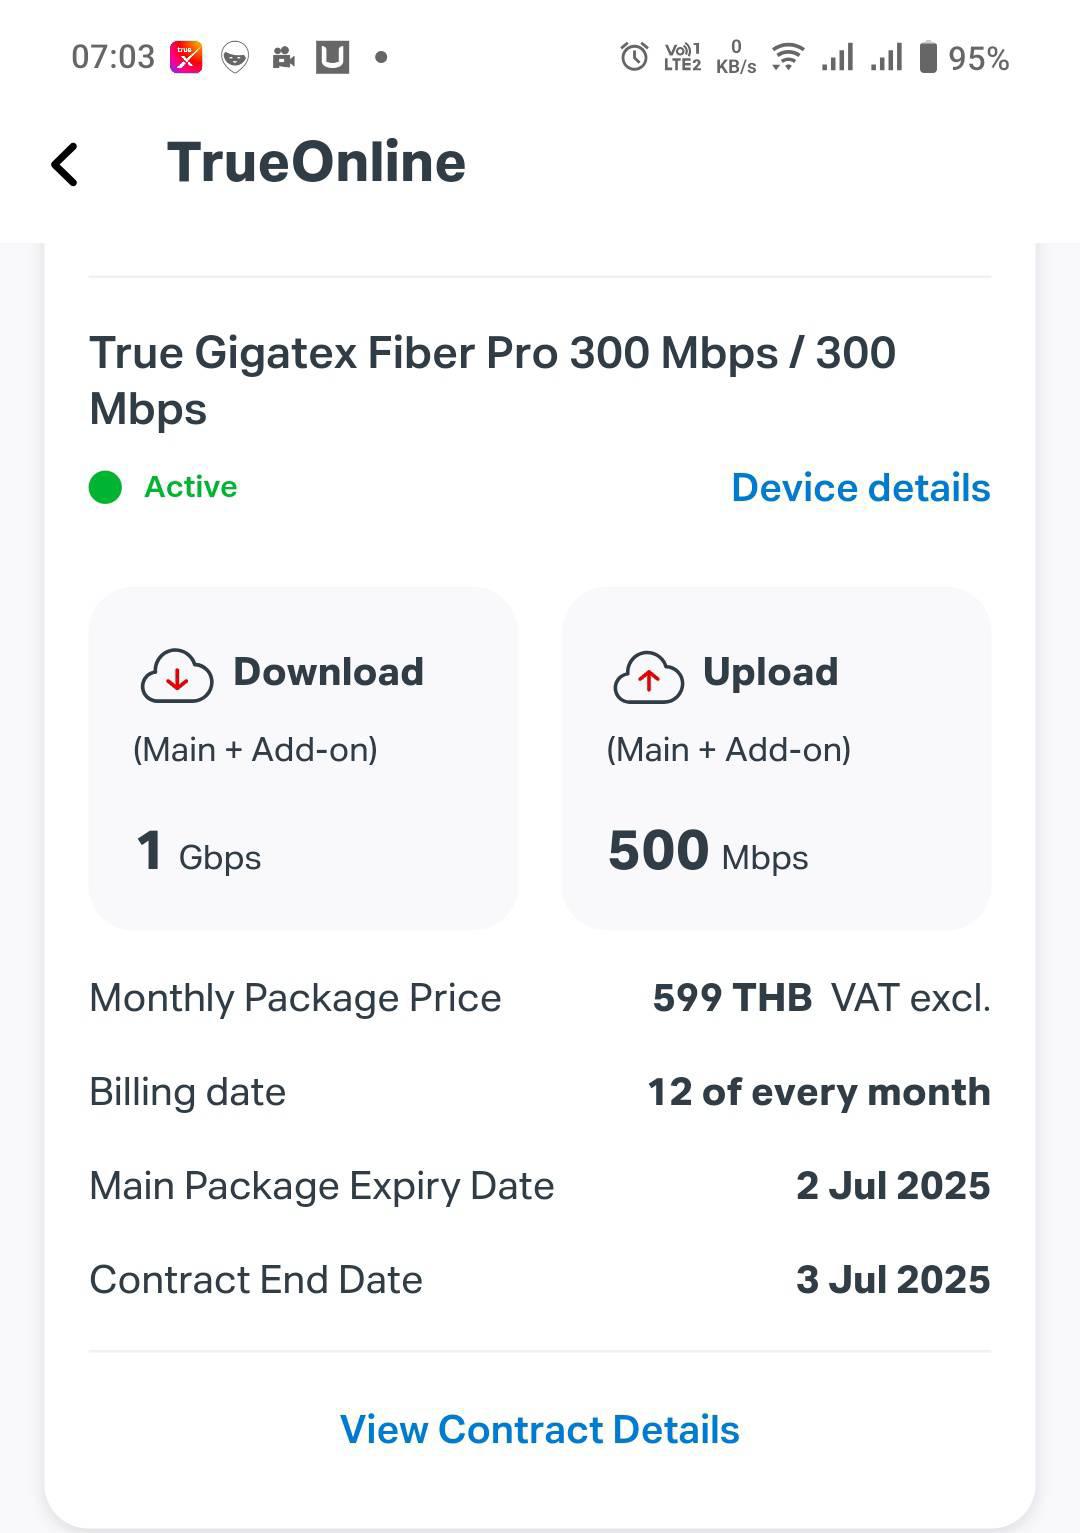Tap the battery icon showing 95%
This screenshot has height=1533, width=1080.
tap(928, 57)
